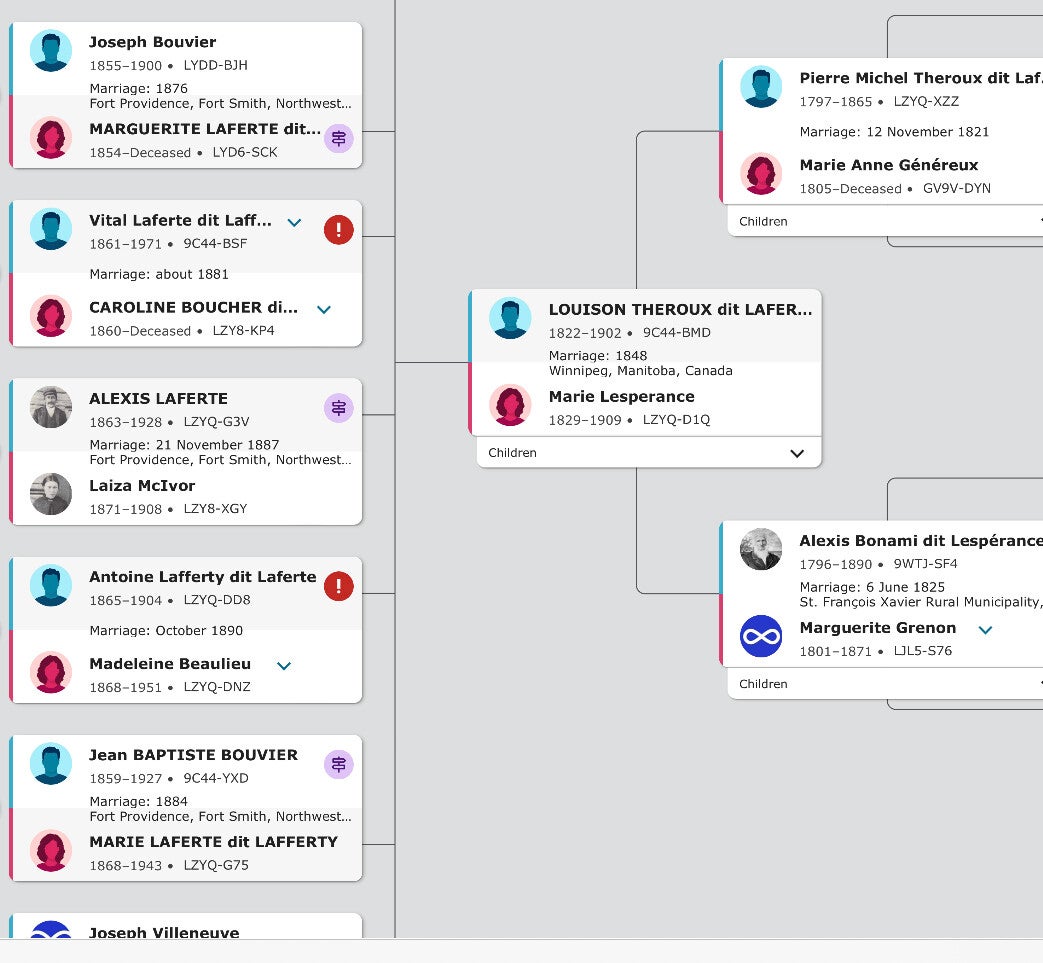The image size is (1043, 963).
Task: Click Laiza McIvor's portrait photo
Action: 51,494
